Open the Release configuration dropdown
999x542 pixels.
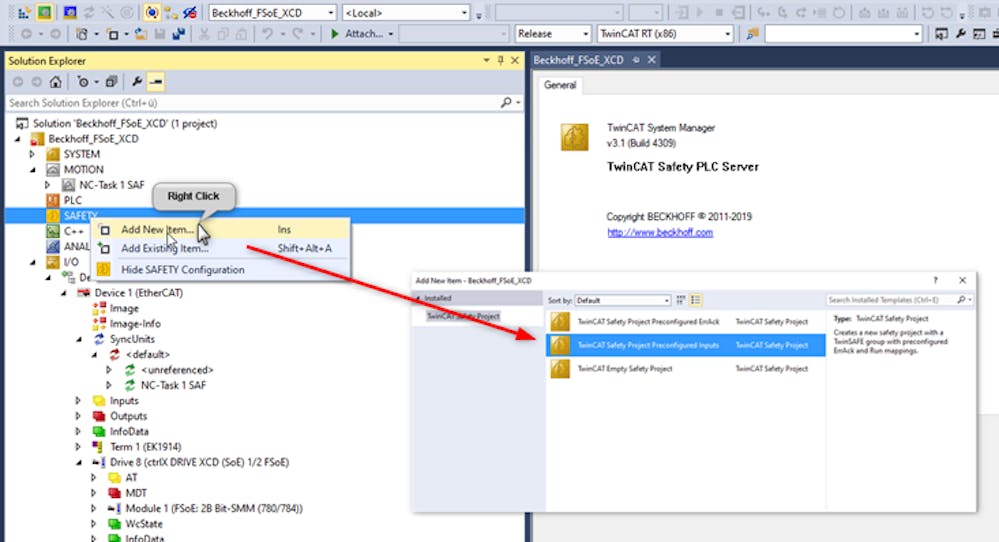tap(585, 34)
